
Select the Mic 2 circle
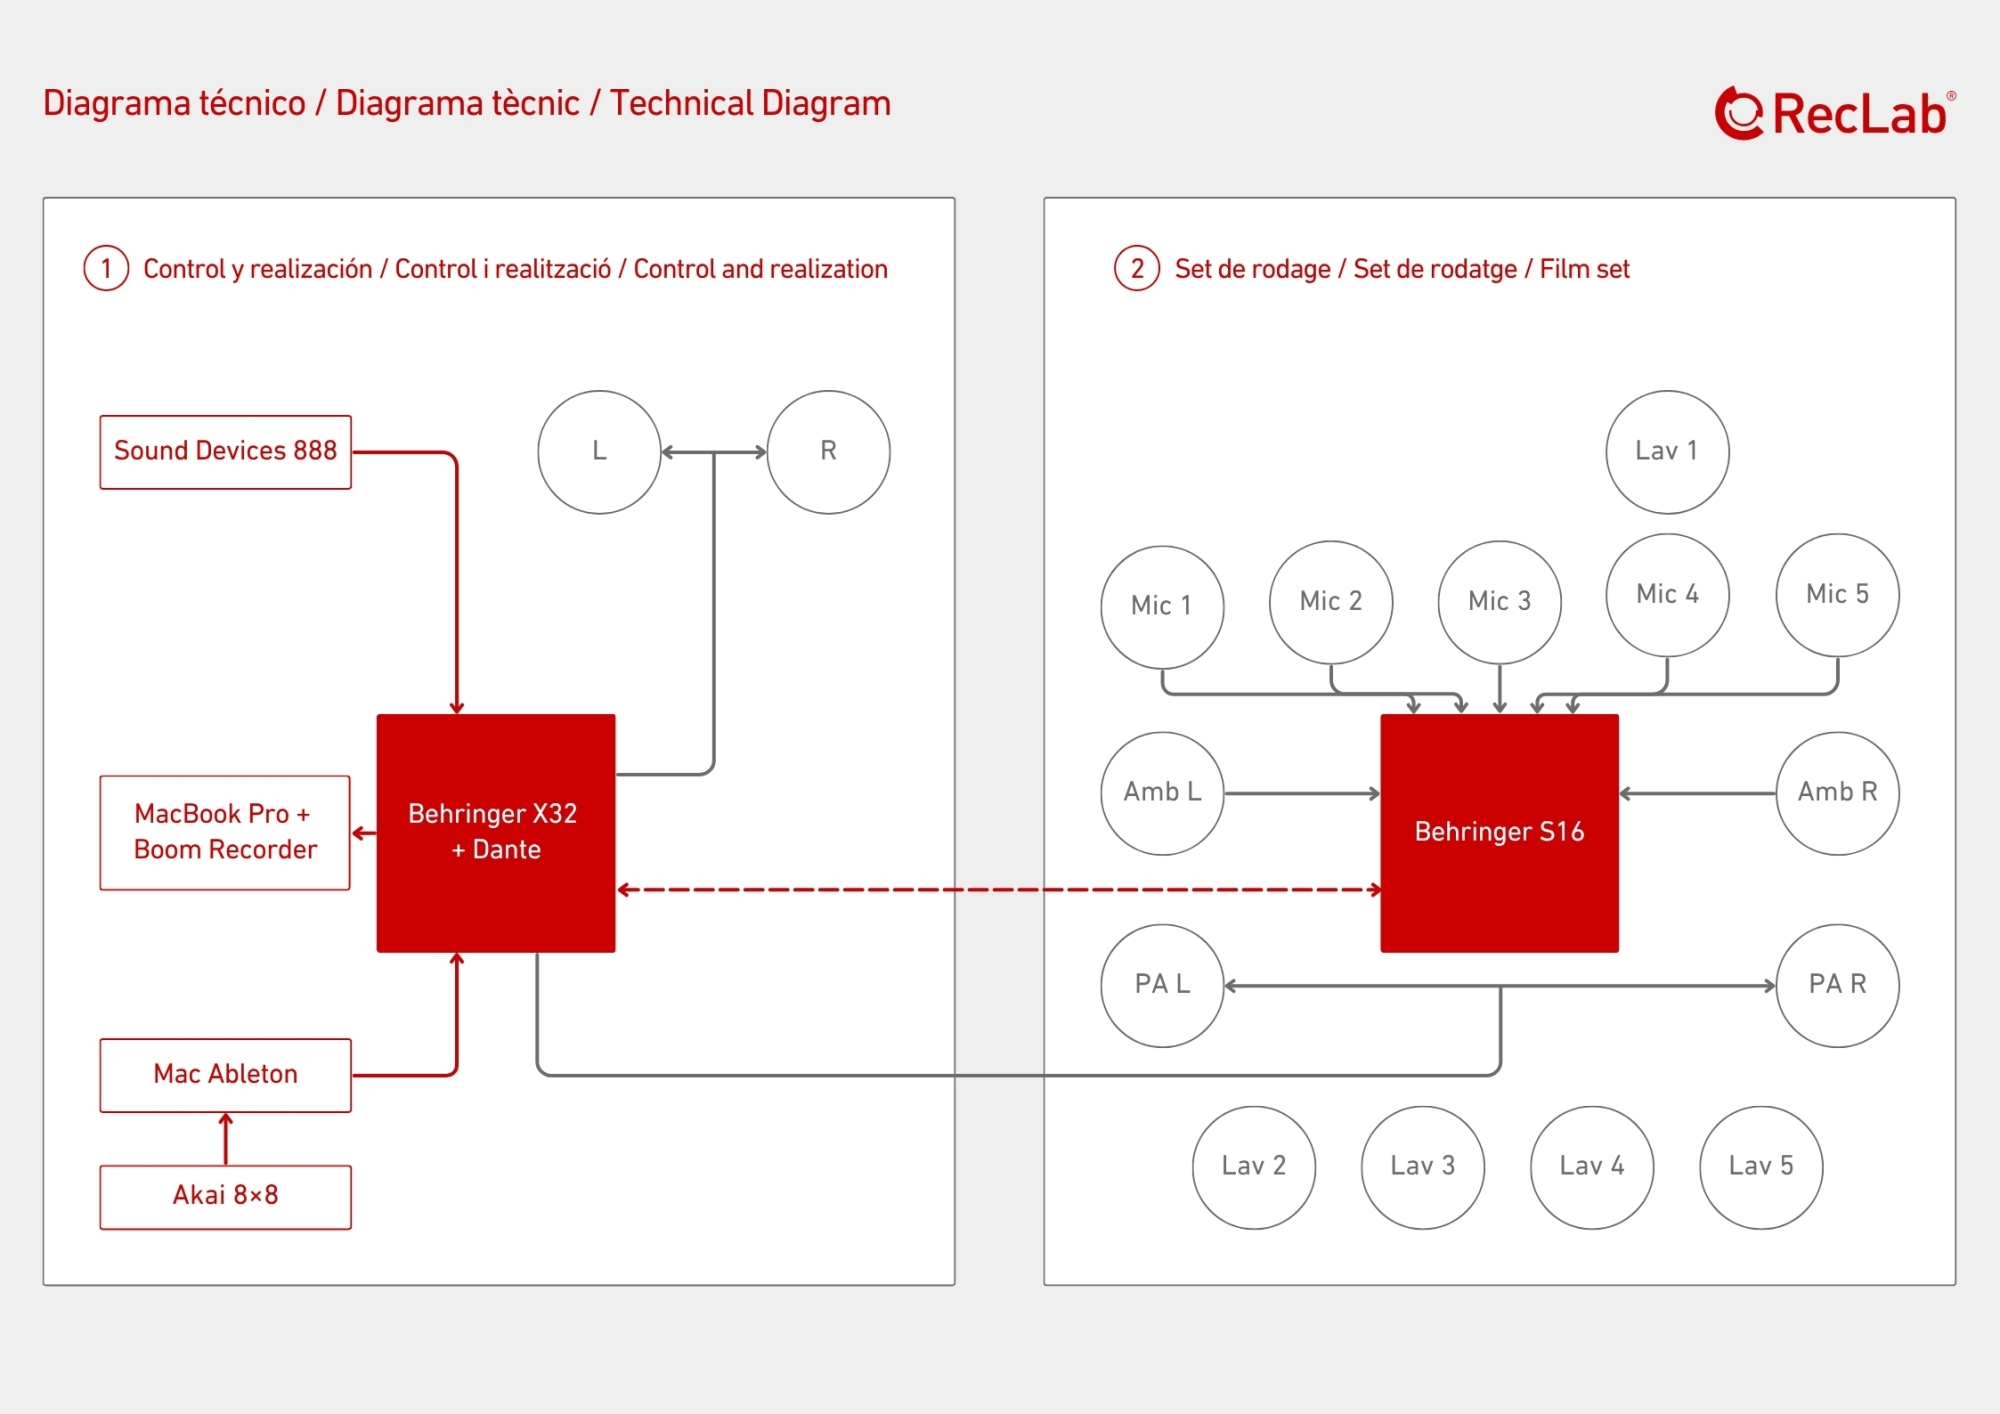1331,602
